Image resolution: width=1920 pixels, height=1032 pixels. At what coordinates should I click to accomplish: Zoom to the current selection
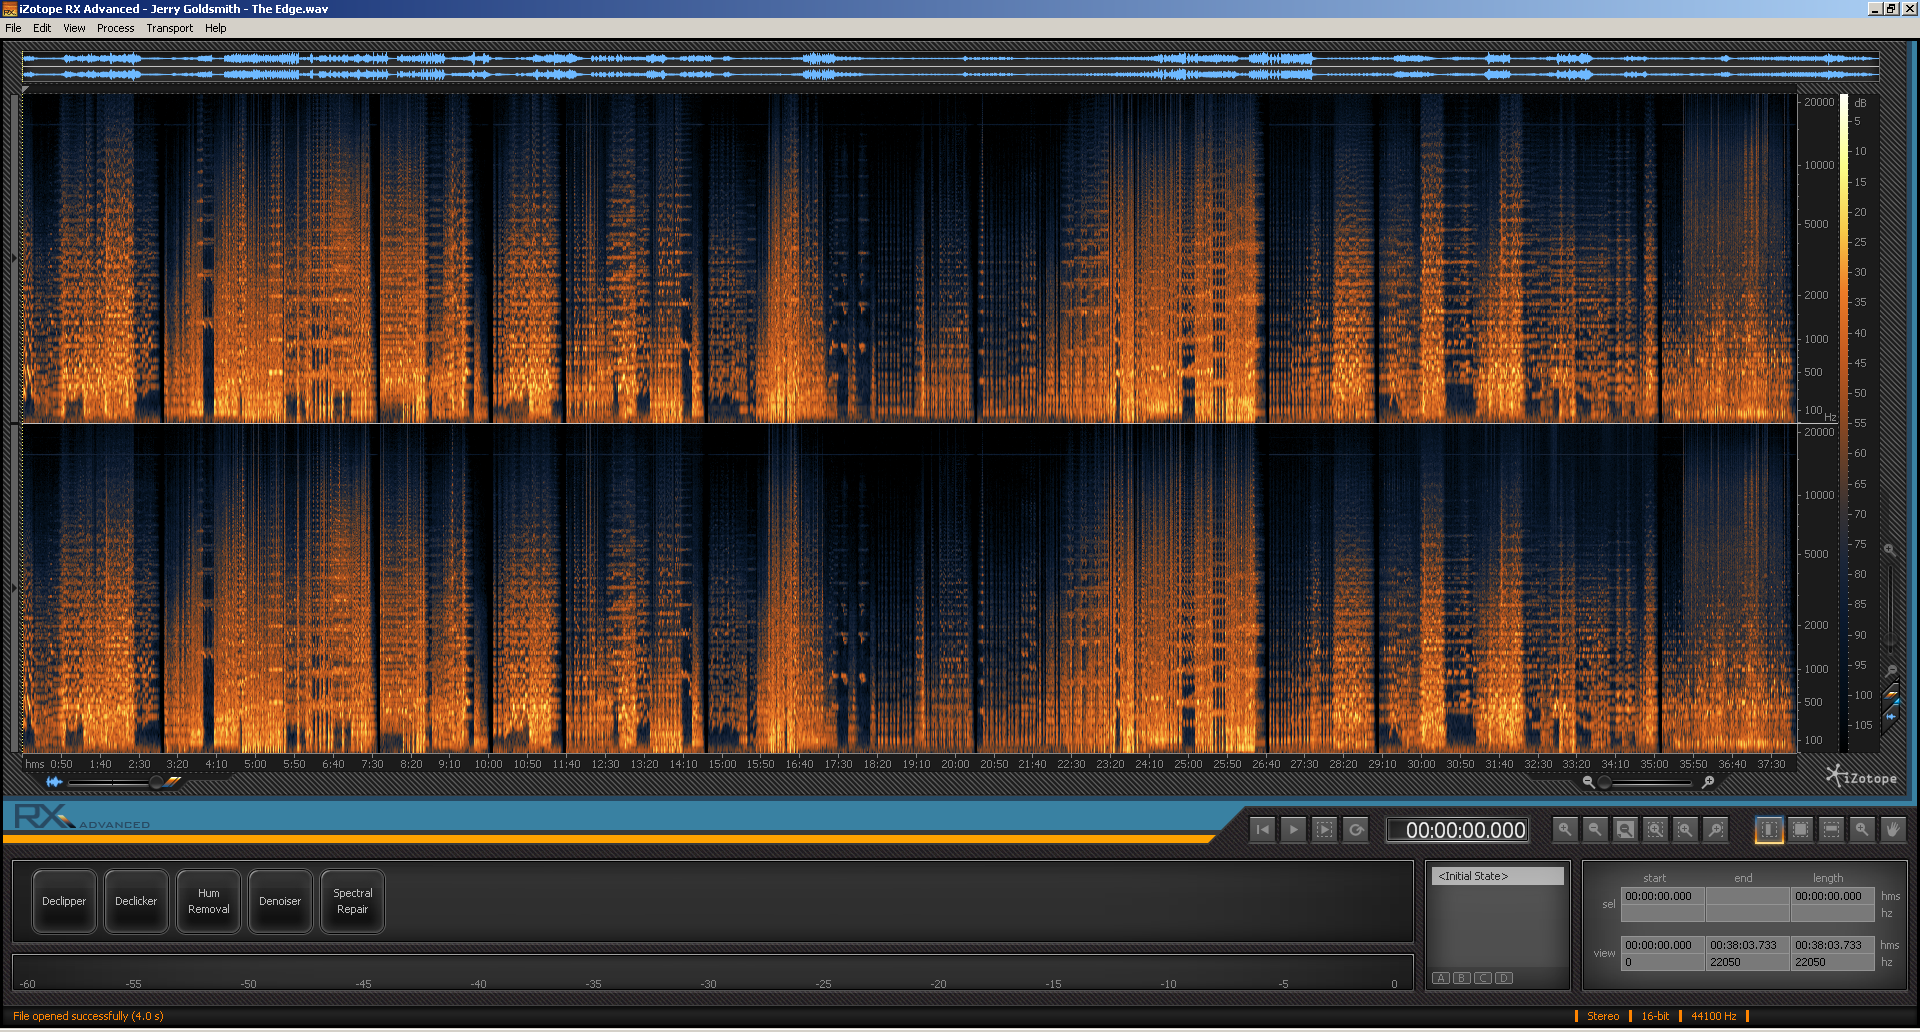[1656, 829]
